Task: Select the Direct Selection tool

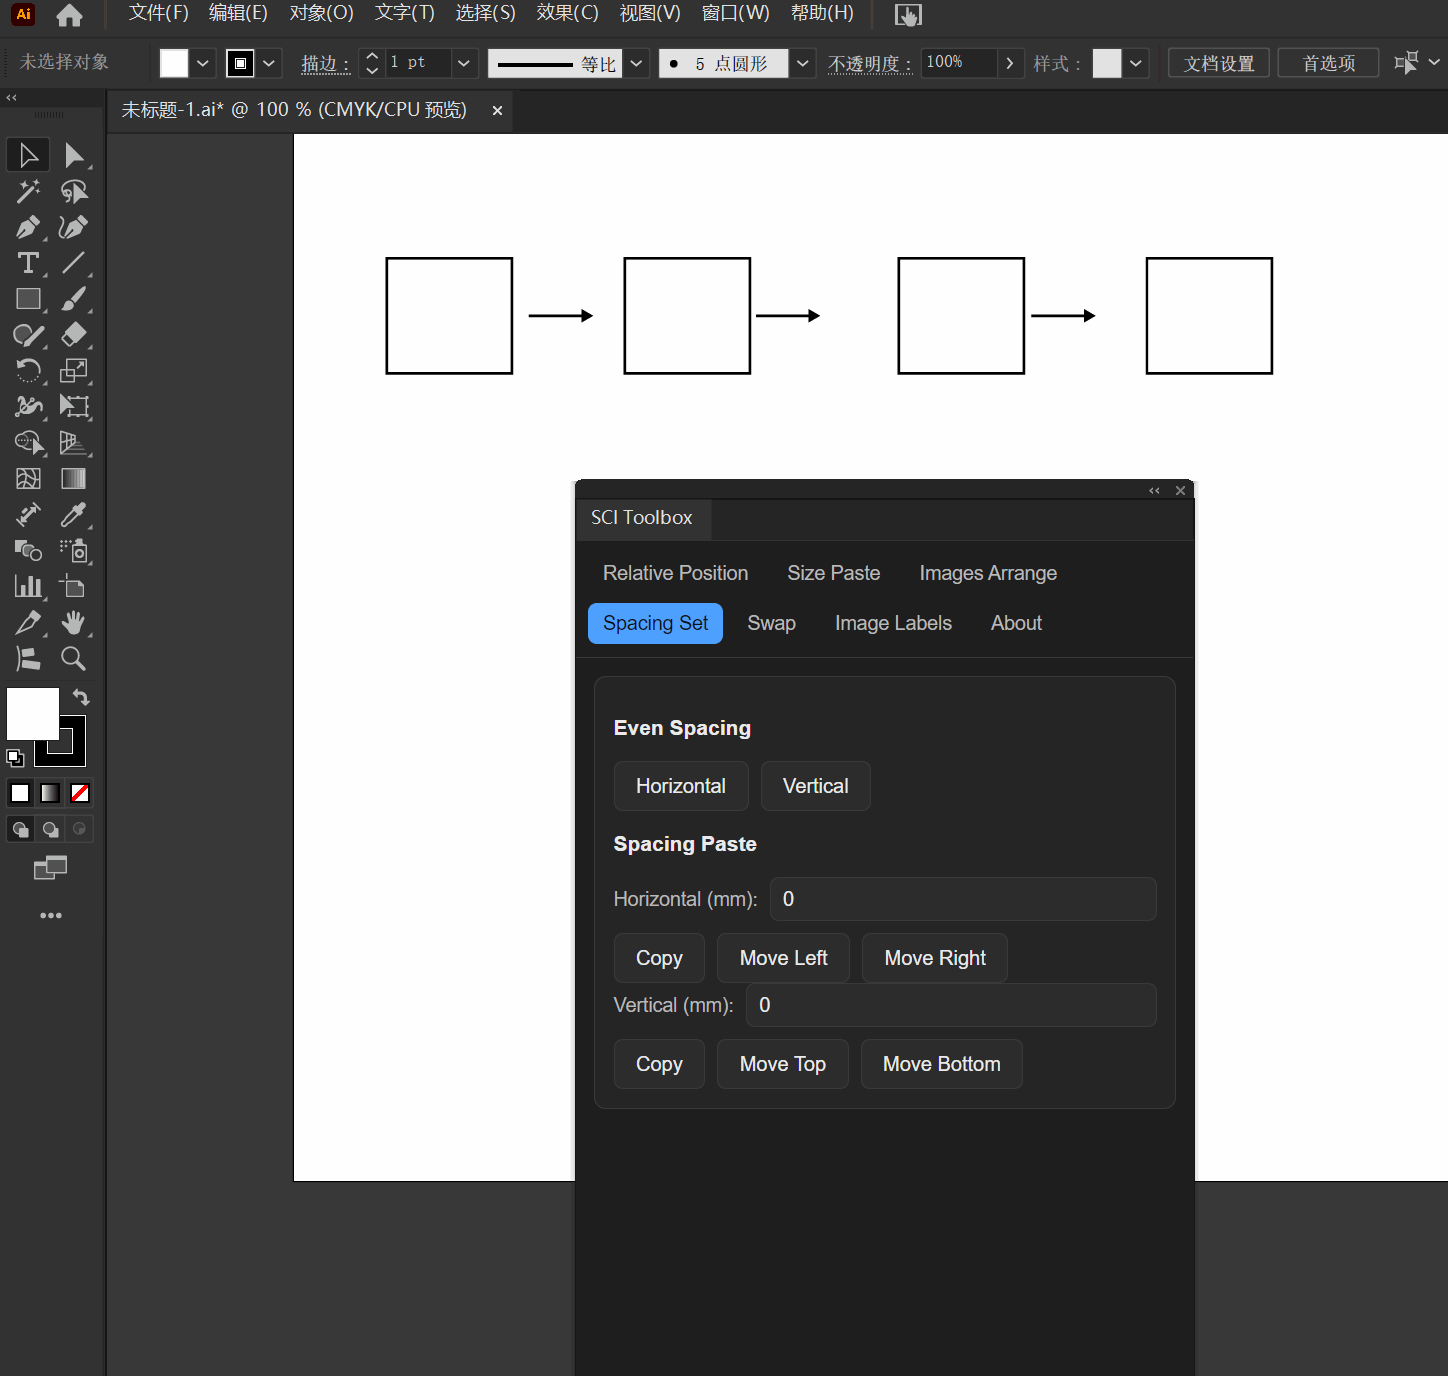Action: click(x=74, y=155)
